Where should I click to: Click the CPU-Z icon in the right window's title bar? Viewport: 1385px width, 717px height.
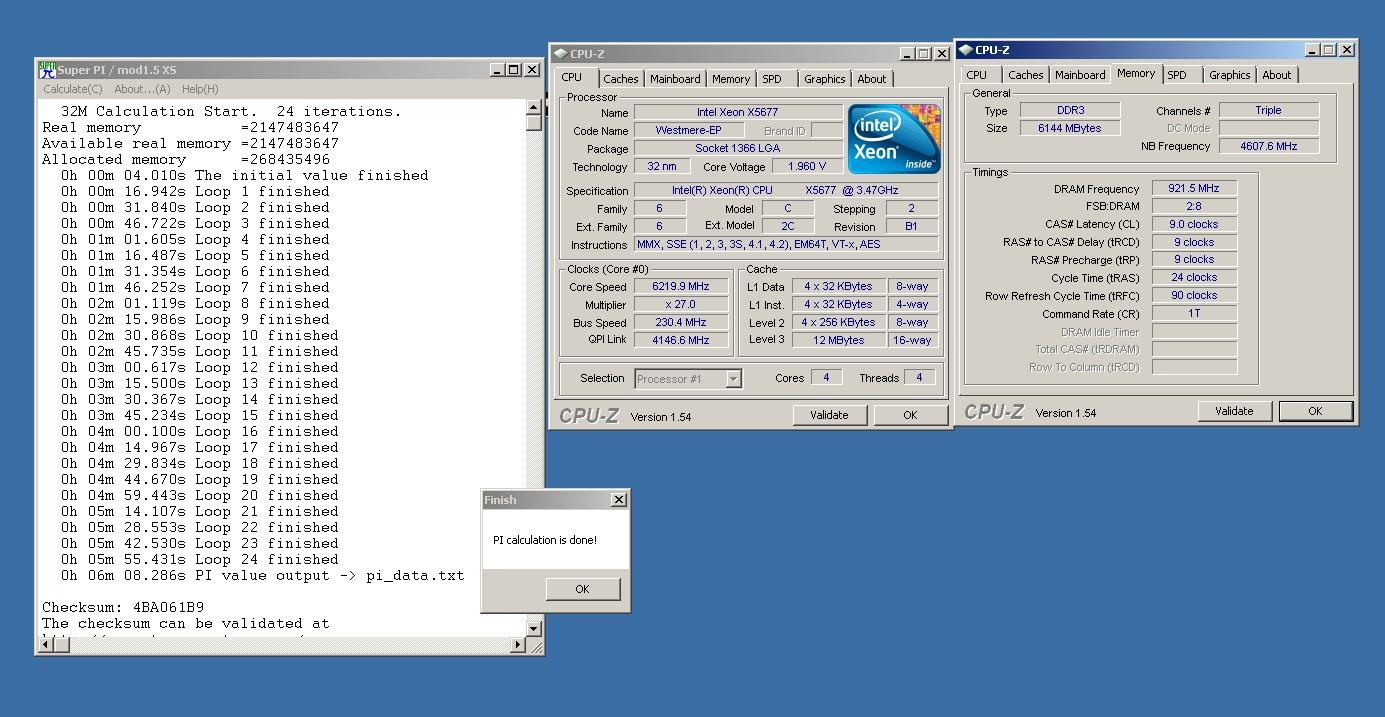click(x=966, y=50)
